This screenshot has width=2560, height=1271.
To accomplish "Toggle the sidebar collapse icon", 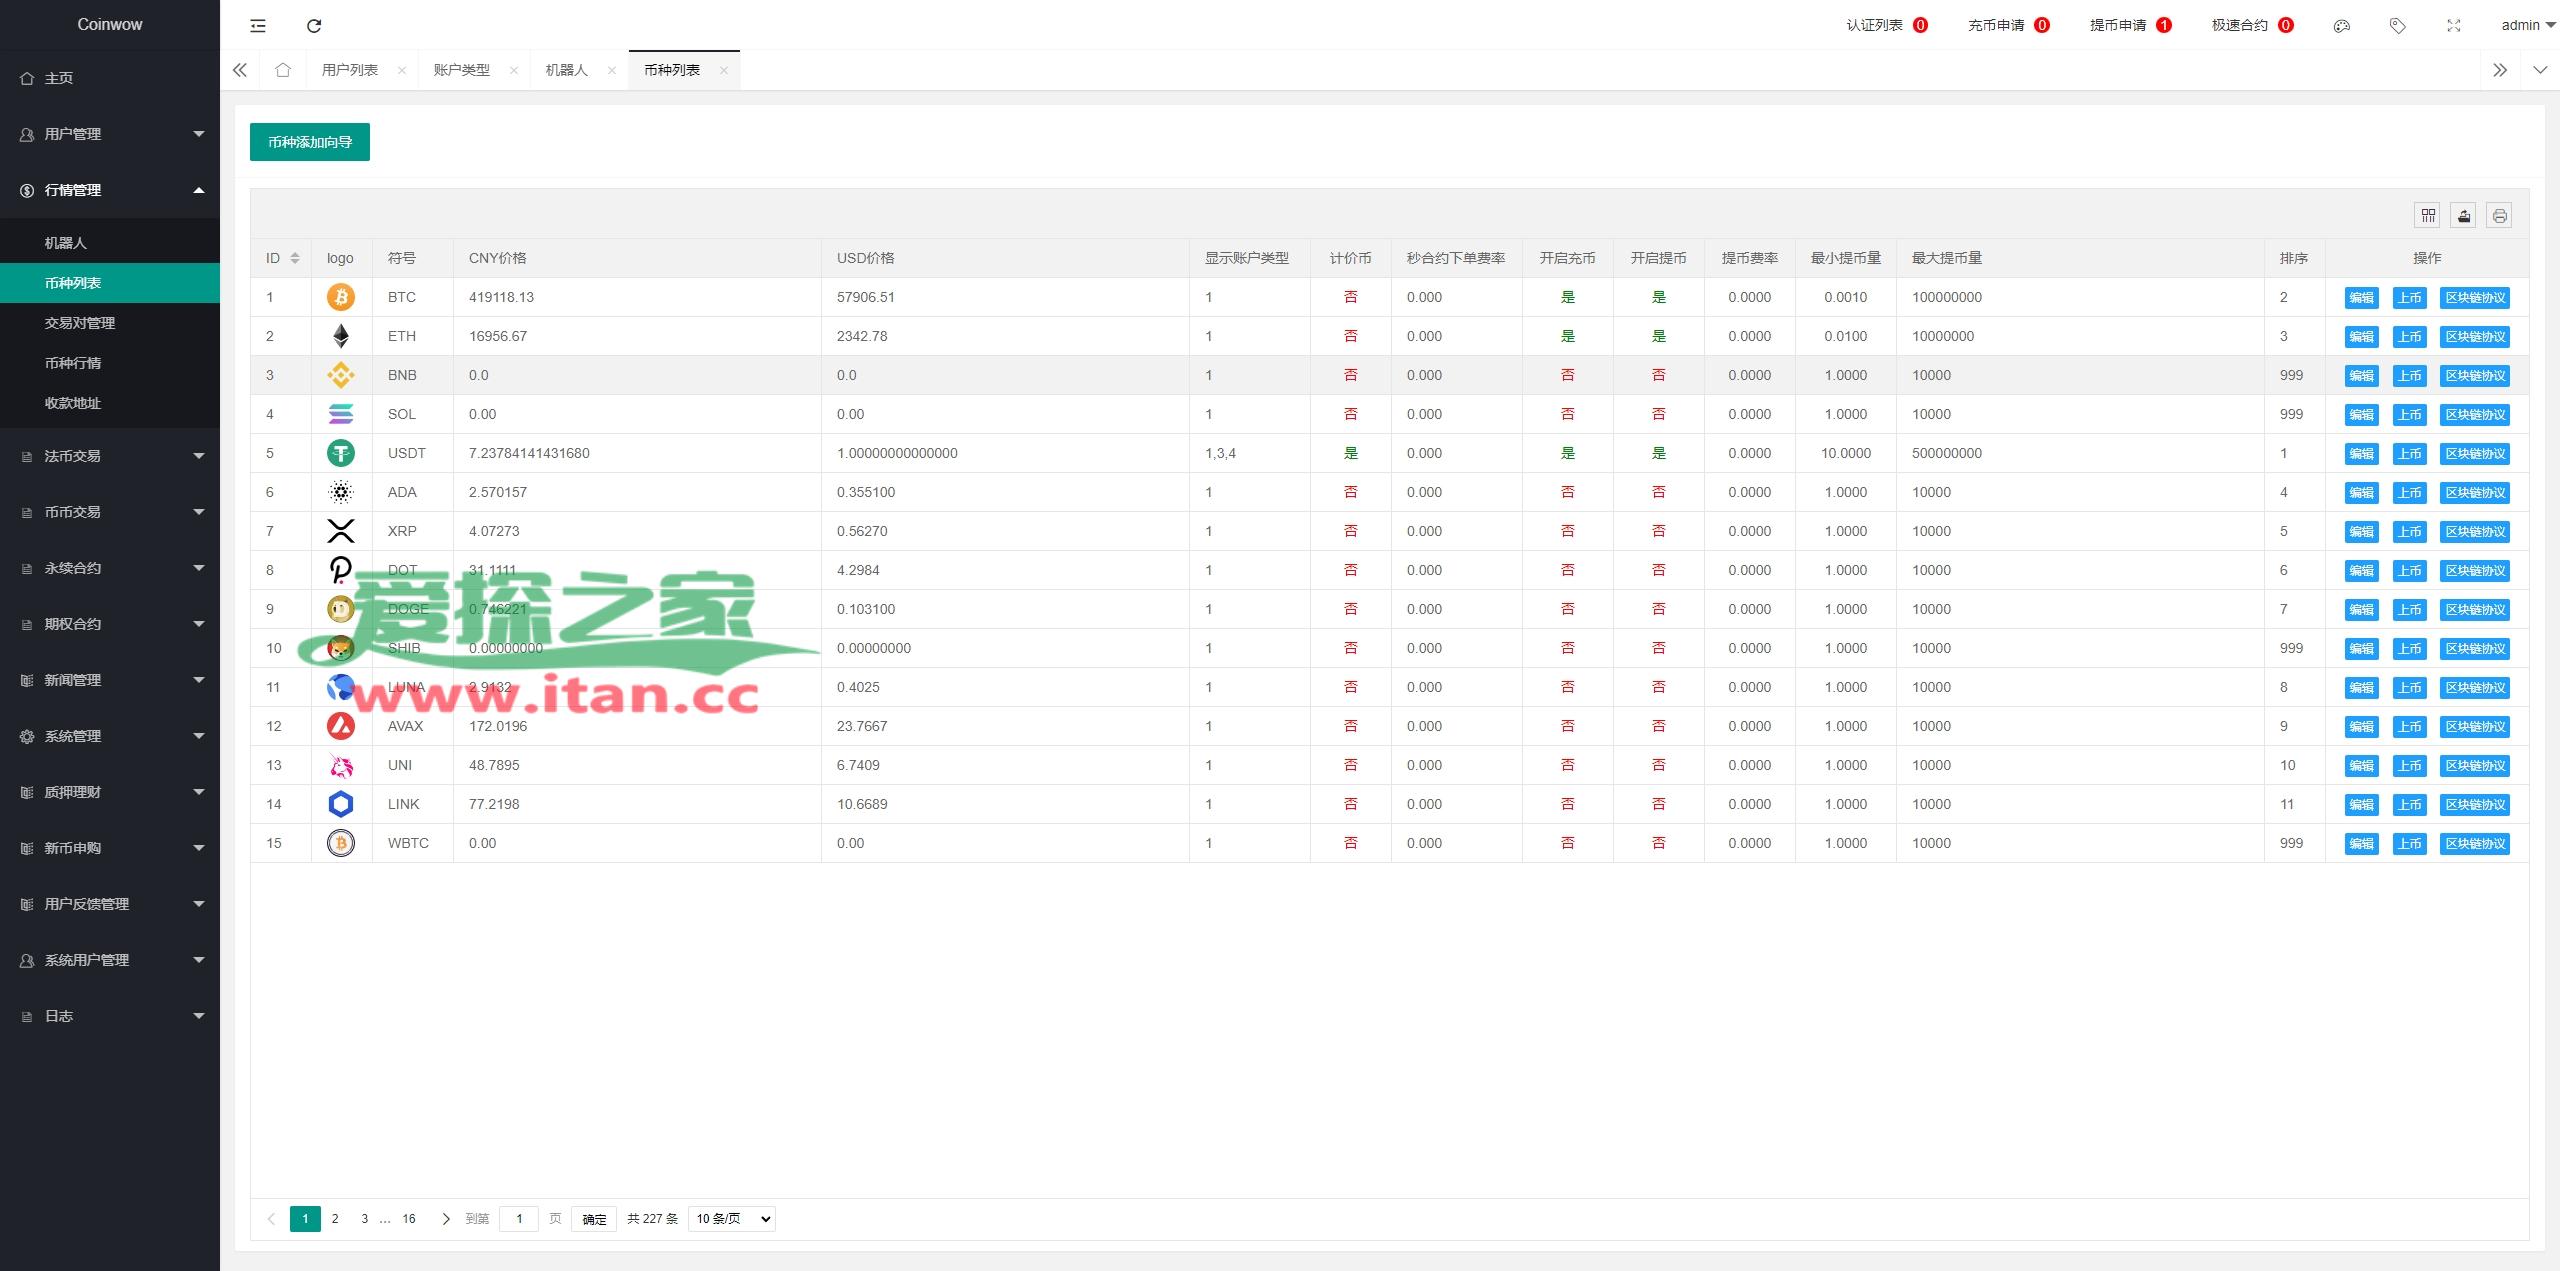I will pos(258,26).
